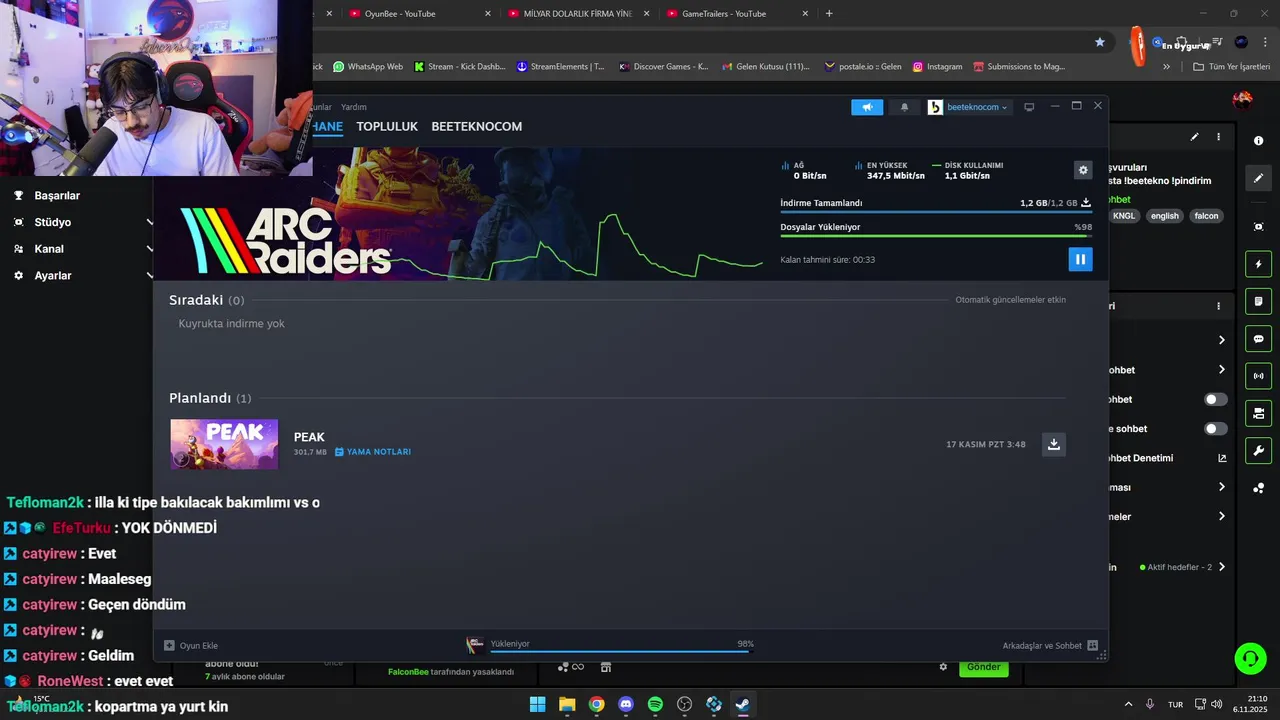Open Steam download settings gear
This screenshot has height=720, width=1280.
pos(1083,170)
